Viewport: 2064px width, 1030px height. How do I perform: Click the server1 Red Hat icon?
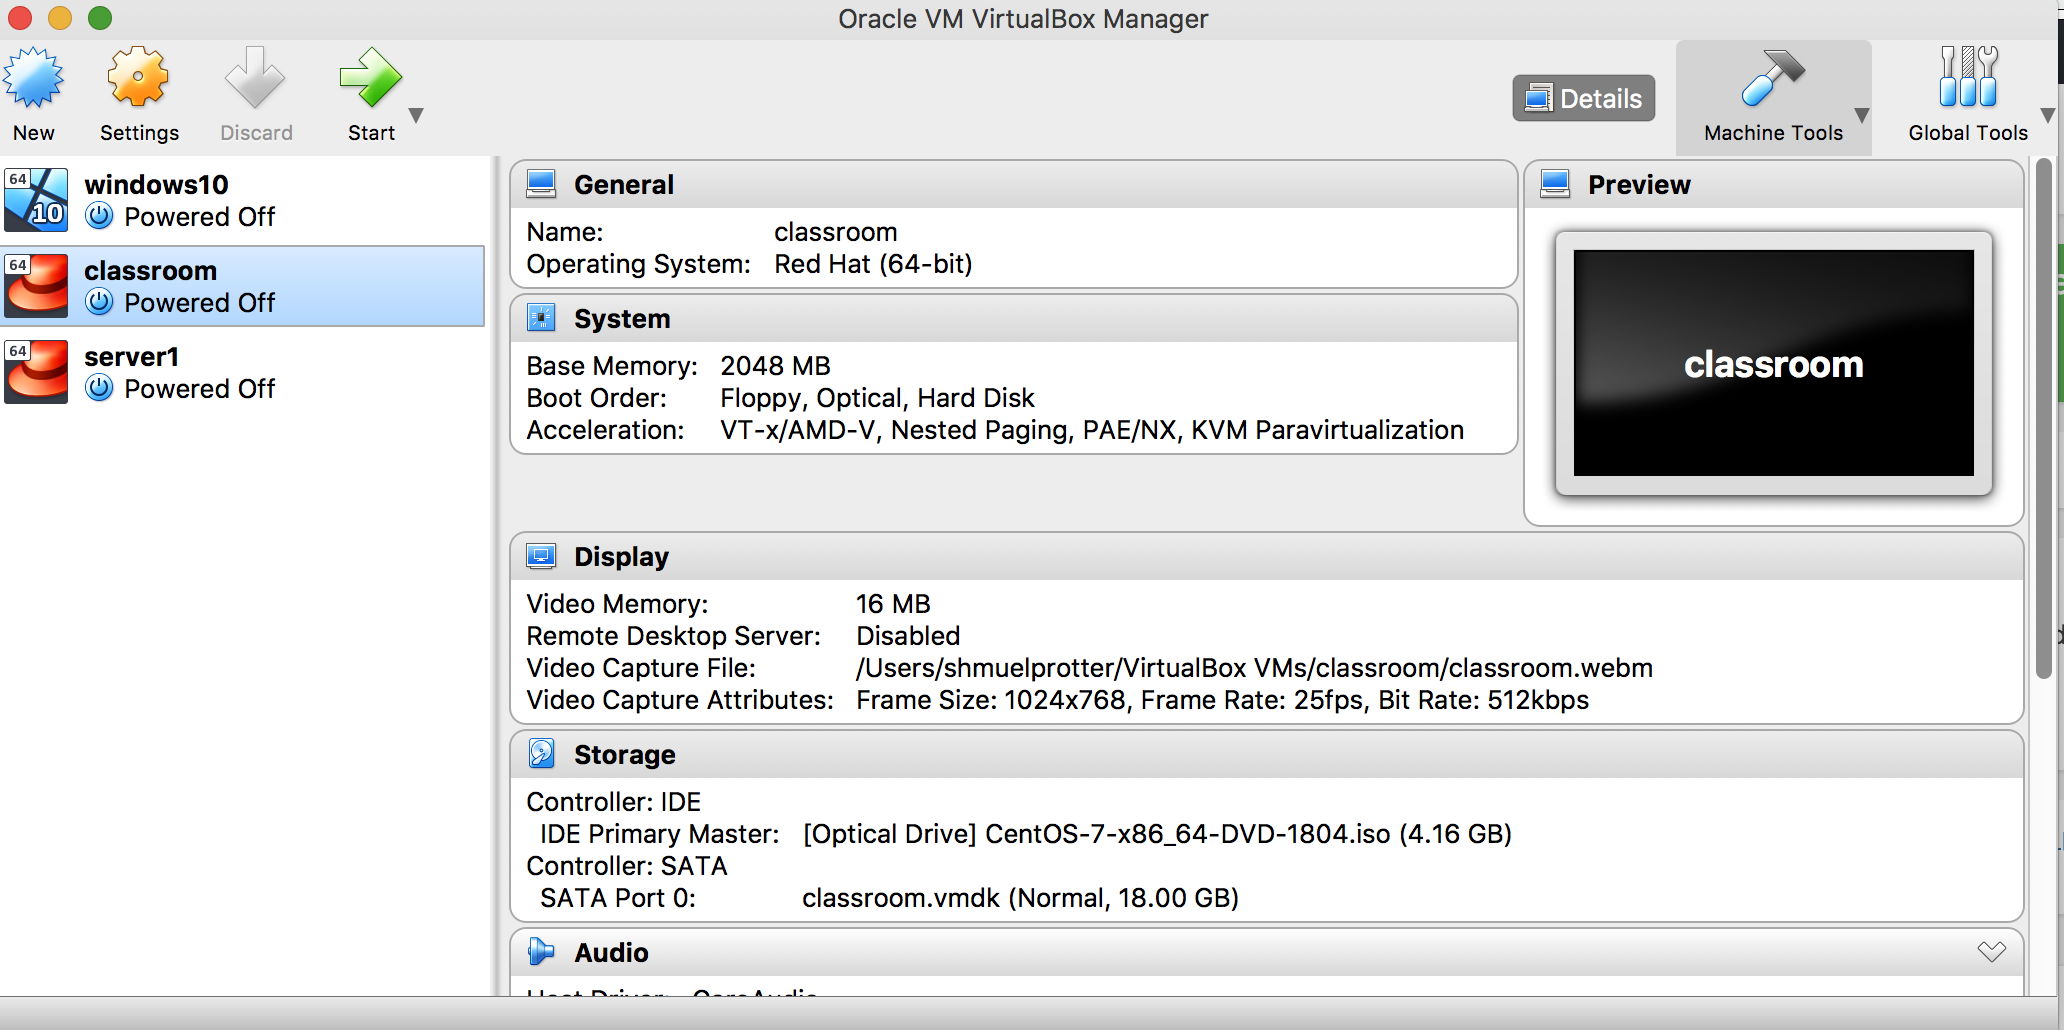click(x=36, y=372)
